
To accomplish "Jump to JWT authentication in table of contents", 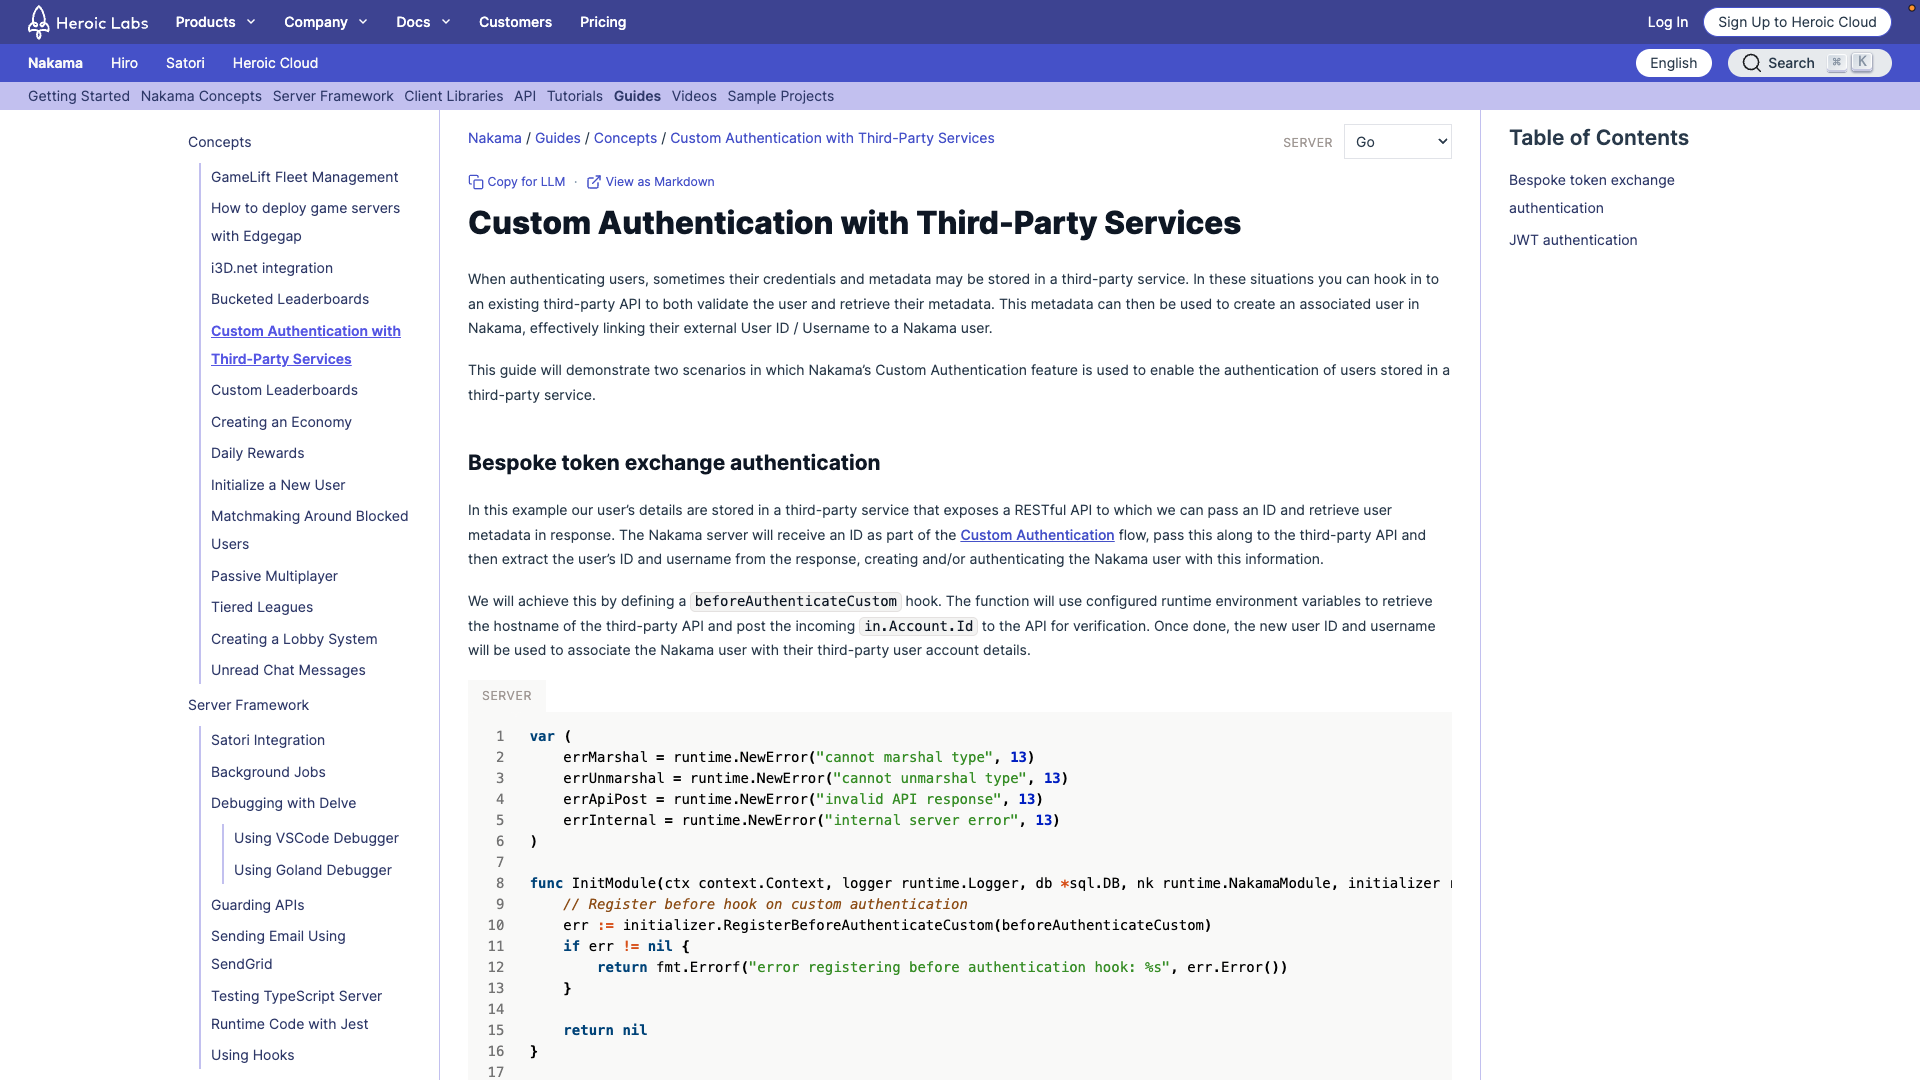I will click(1573, 240).
